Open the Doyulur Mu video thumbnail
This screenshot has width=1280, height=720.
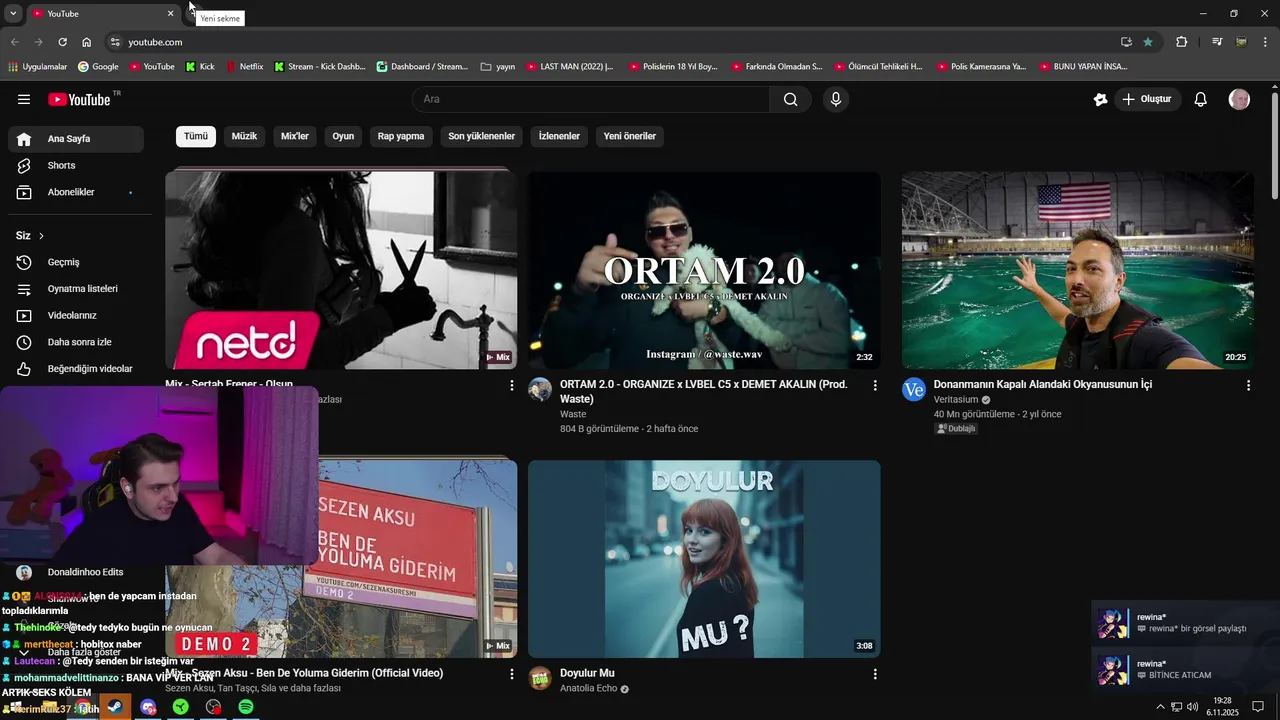[704, 559]
